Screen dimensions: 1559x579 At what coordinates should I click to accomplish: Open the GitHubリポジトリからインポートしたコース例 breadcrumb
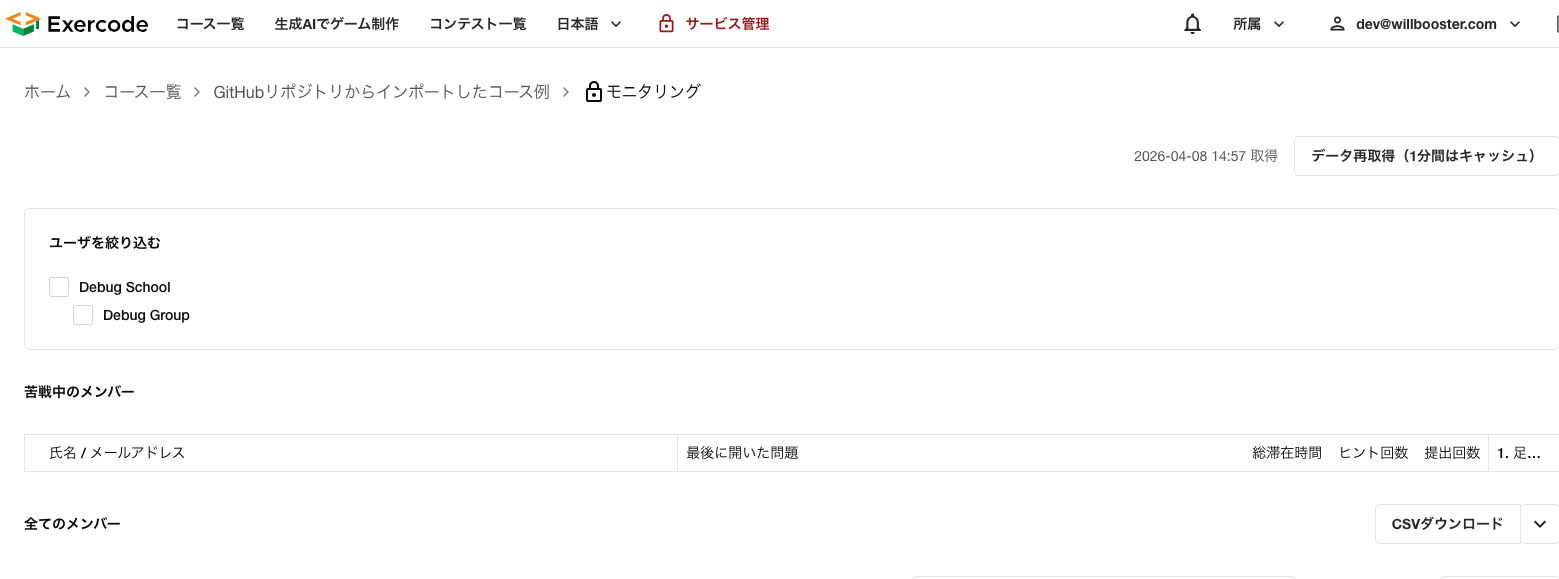point(381,92)
